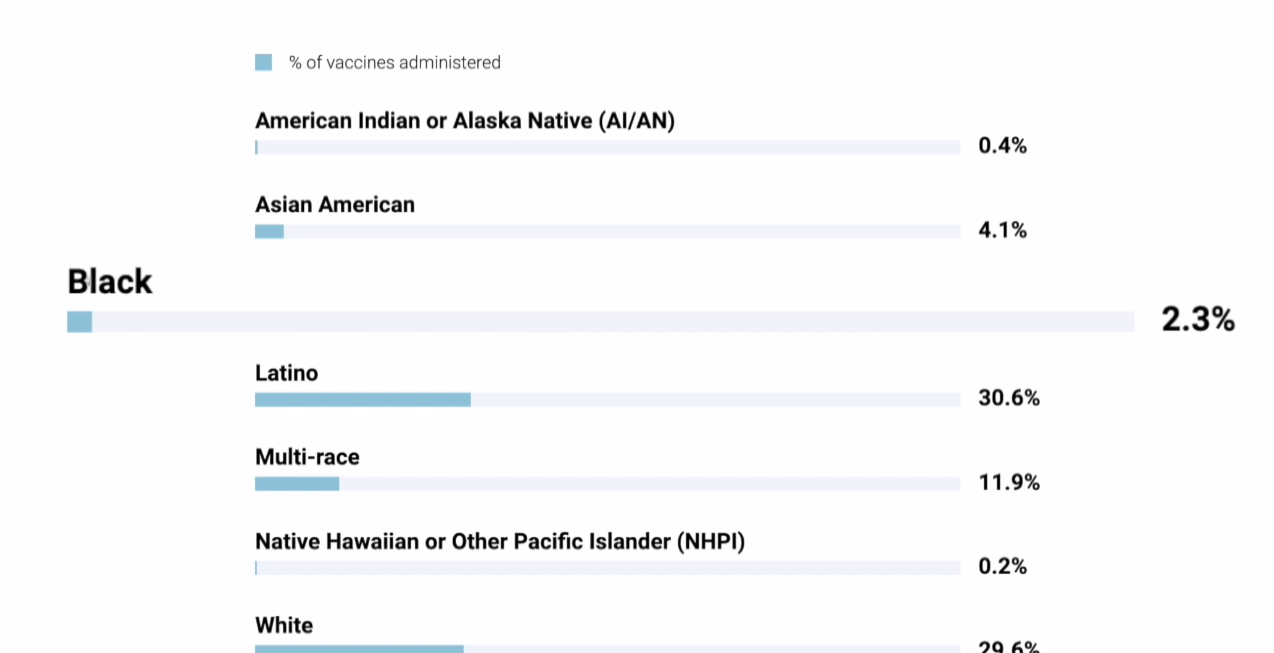
Task: Click the Multi-race category label
Action: click(x=307, y=457)
